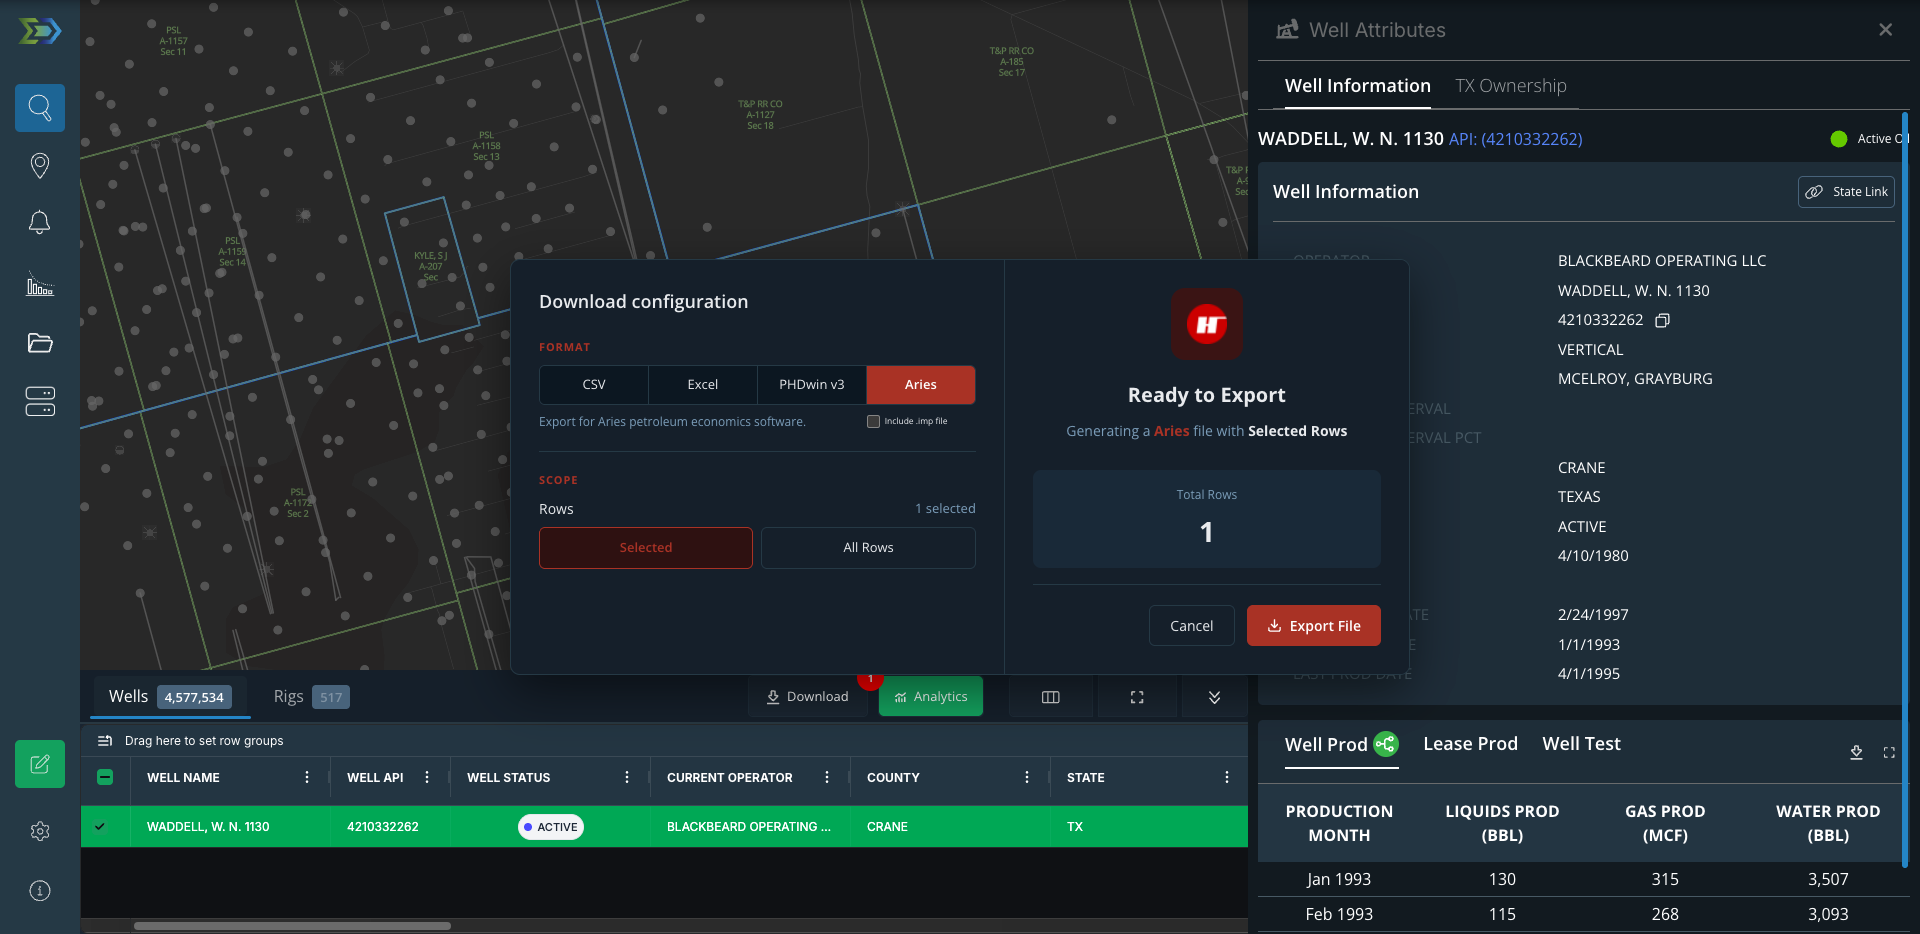Click the MCELROY, GRAYBURG field value
1920x934 pixels.
(x=1635, y=379)
